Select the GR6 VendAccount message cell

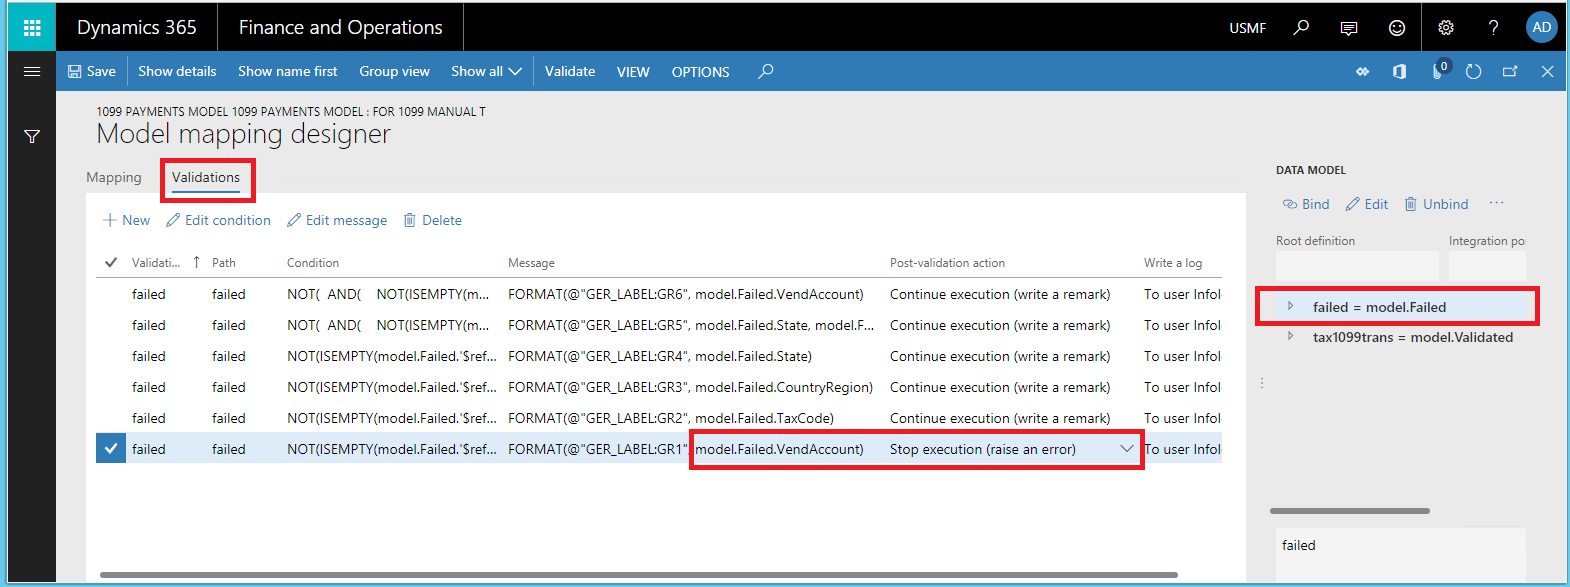point(686,294)
